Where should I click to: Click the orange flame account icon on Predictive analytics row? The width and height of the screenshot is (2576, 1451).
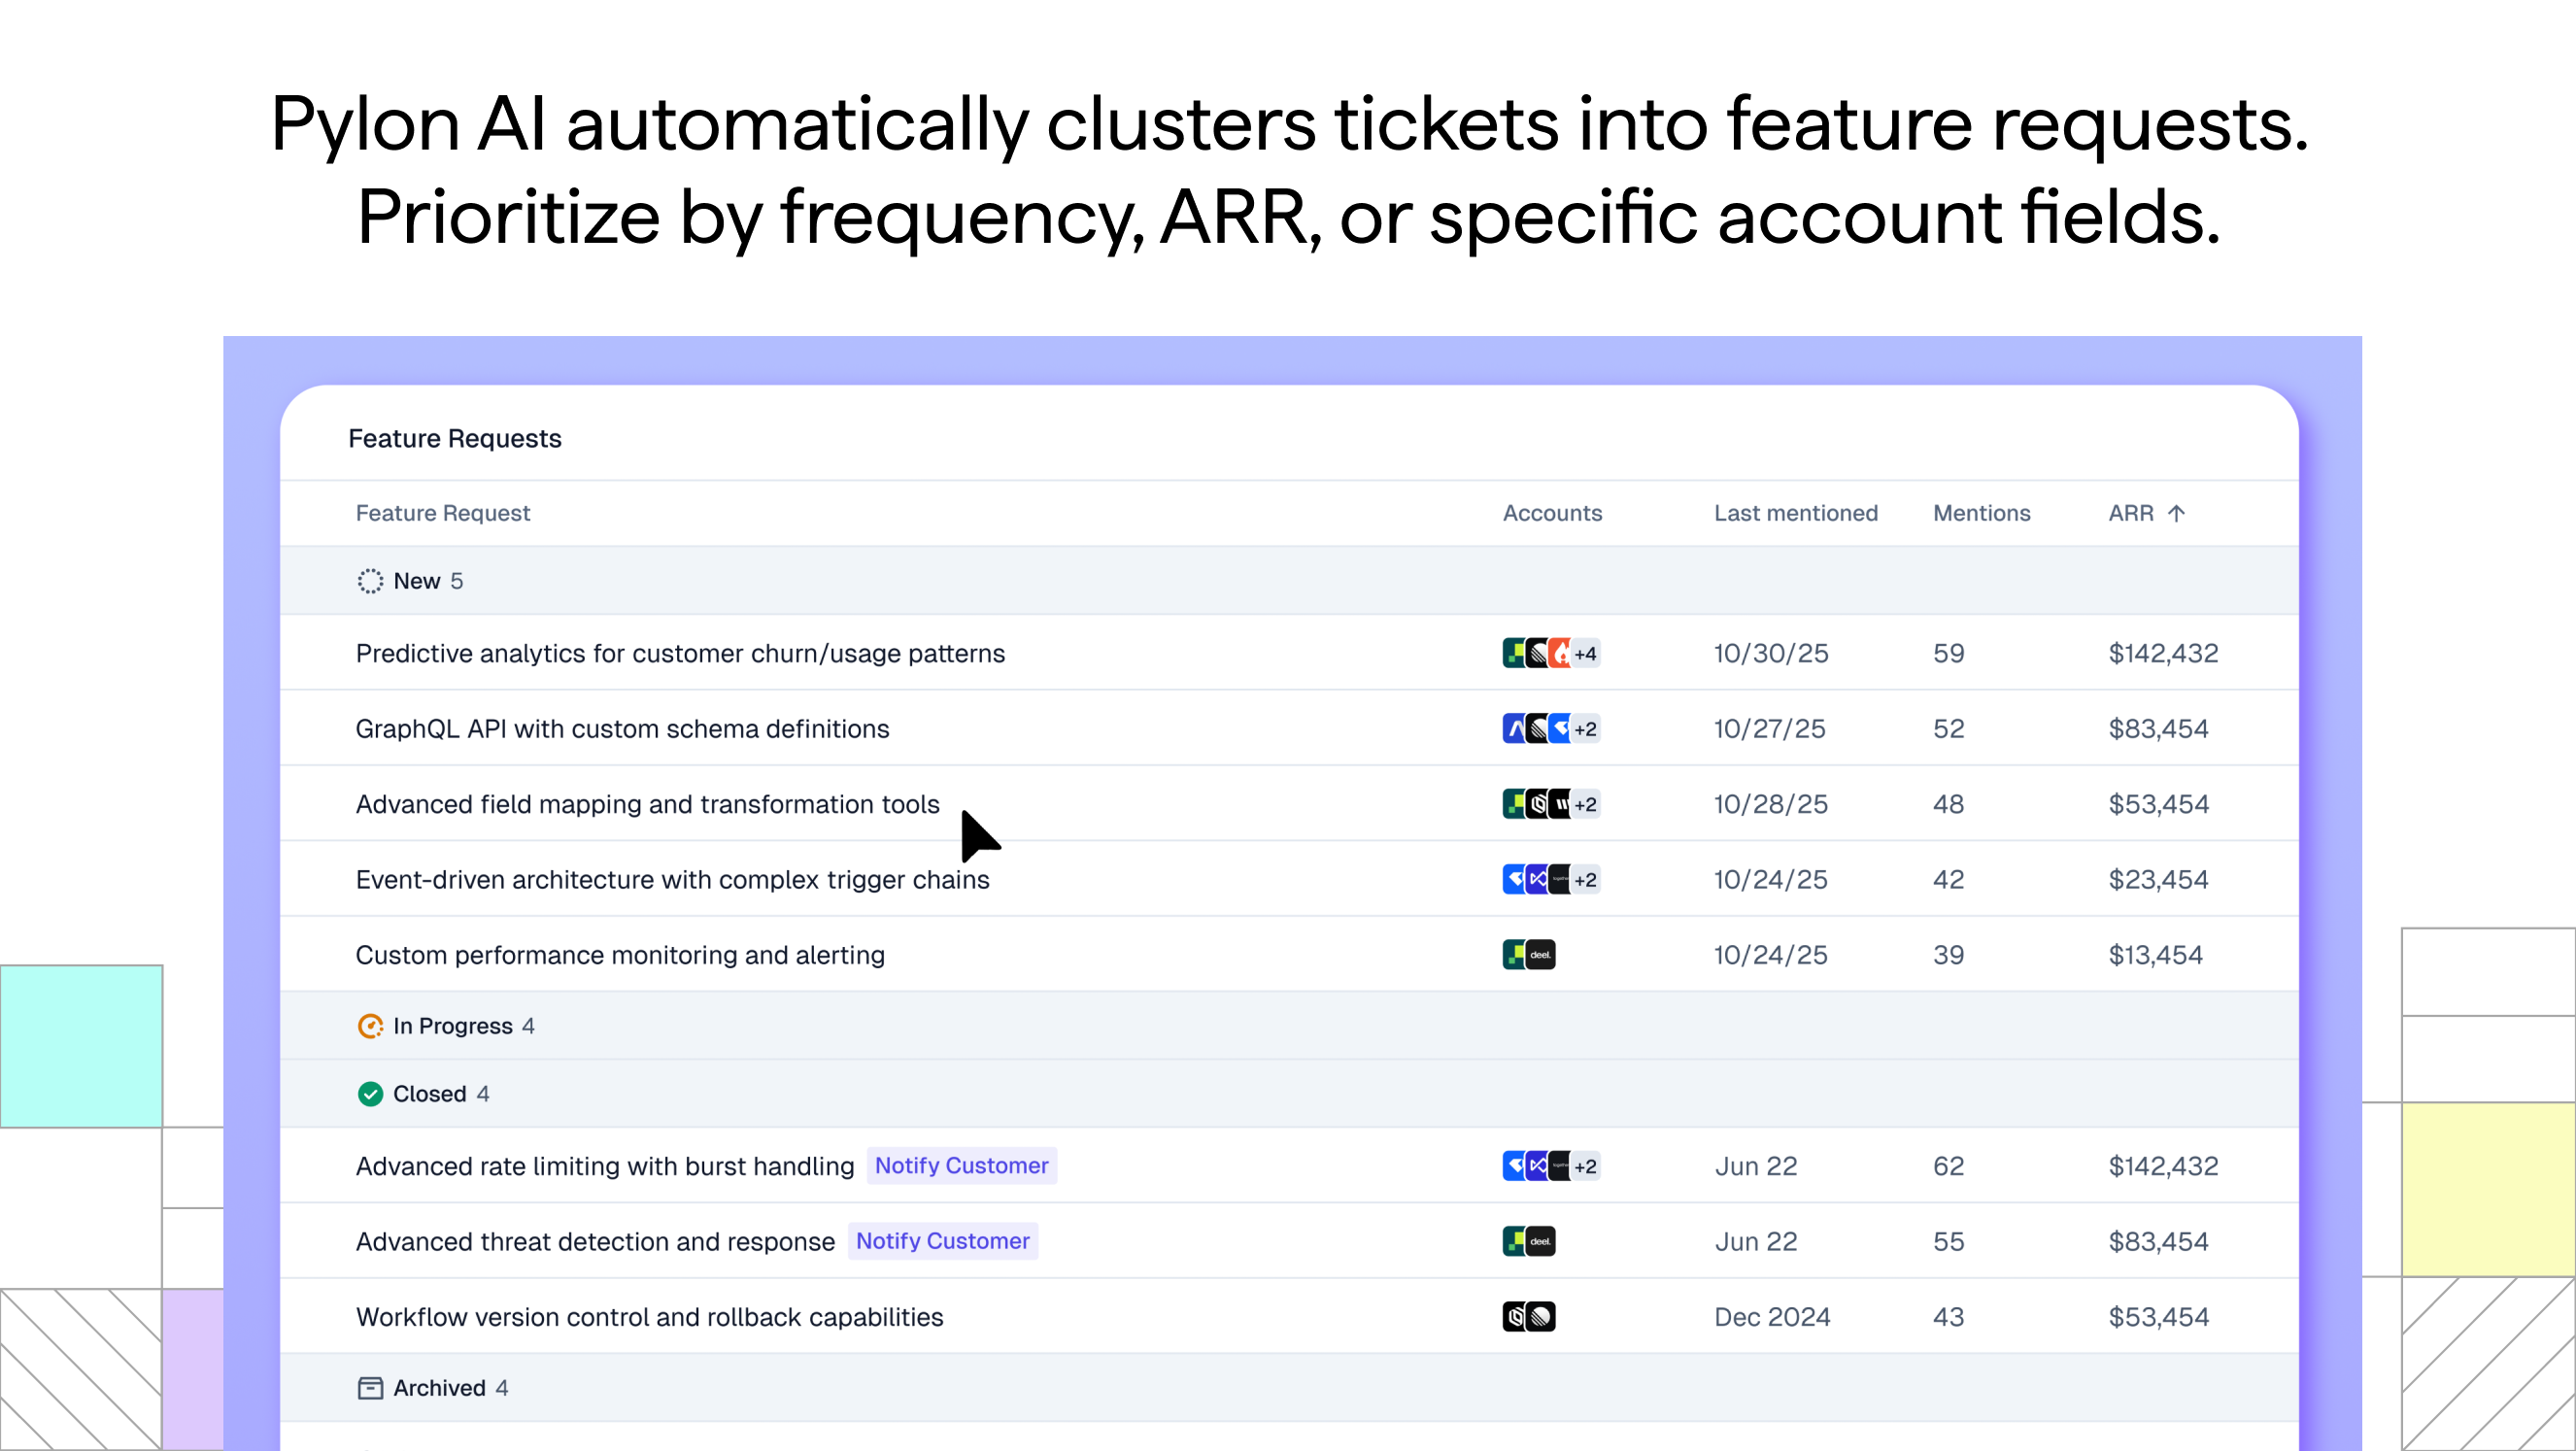(x=1560, y=653)
